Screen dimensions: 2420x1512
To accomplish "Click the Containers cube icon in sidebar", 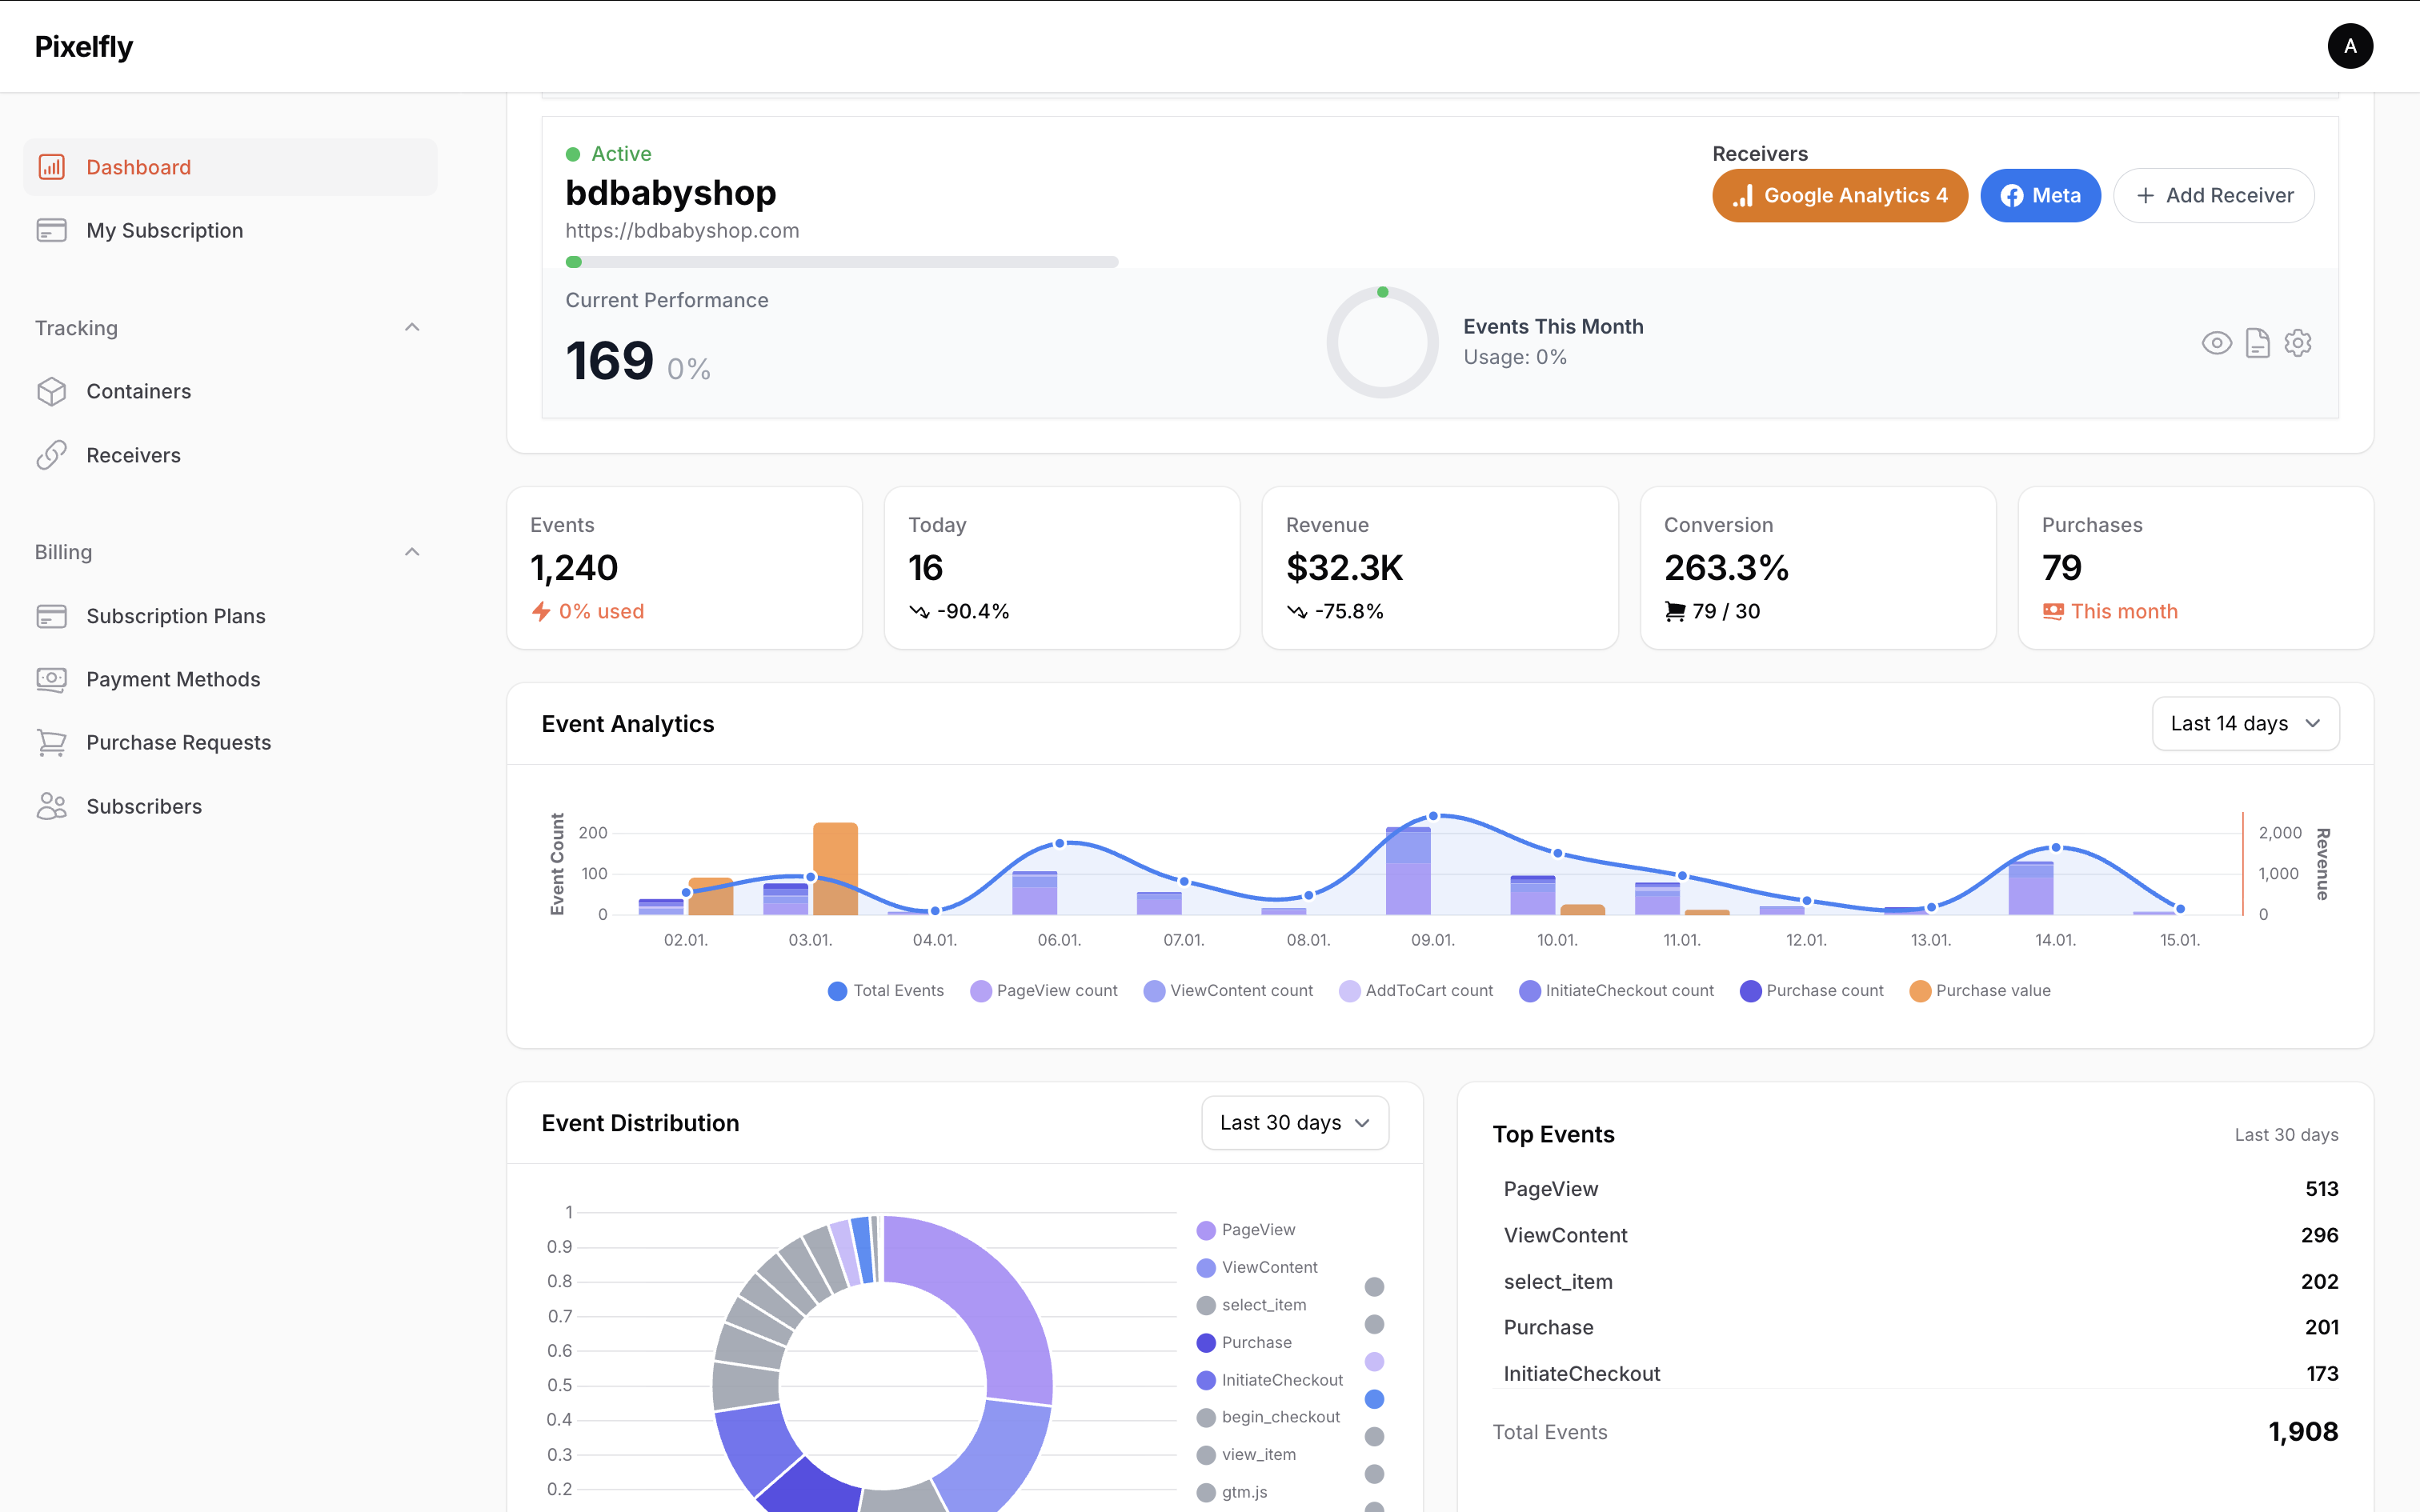I will coord(51,391).
